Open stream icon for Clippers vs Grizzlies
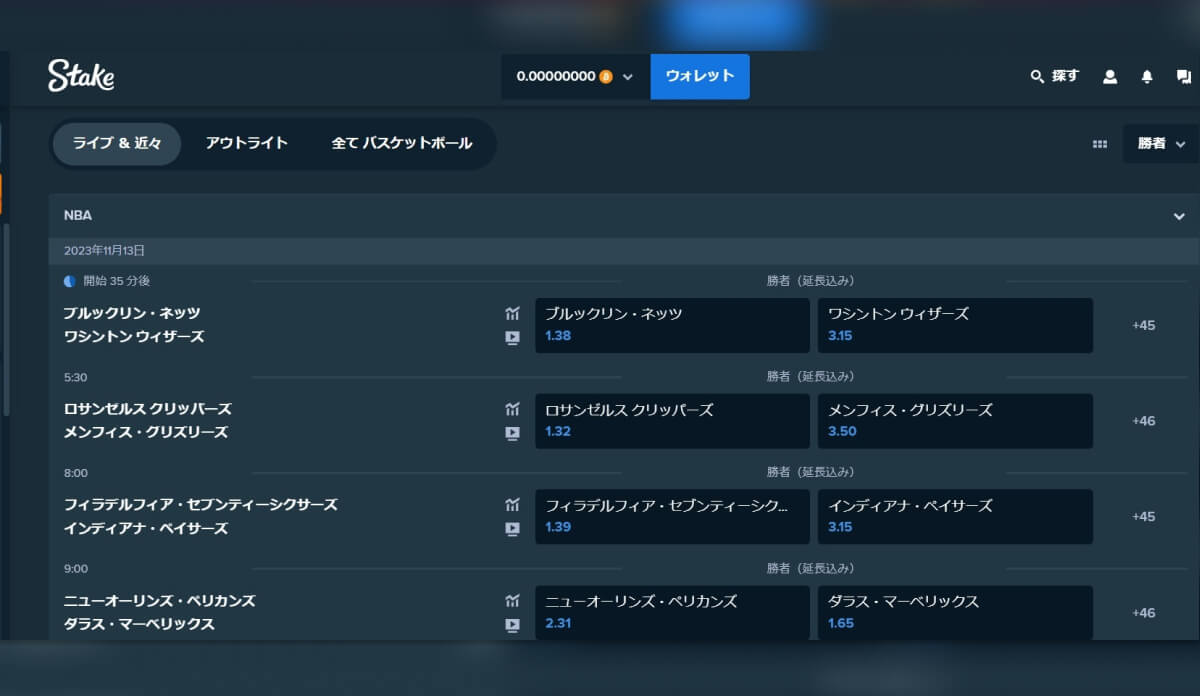This screenshot has height=696, width=1200. (x=513, y=434)
